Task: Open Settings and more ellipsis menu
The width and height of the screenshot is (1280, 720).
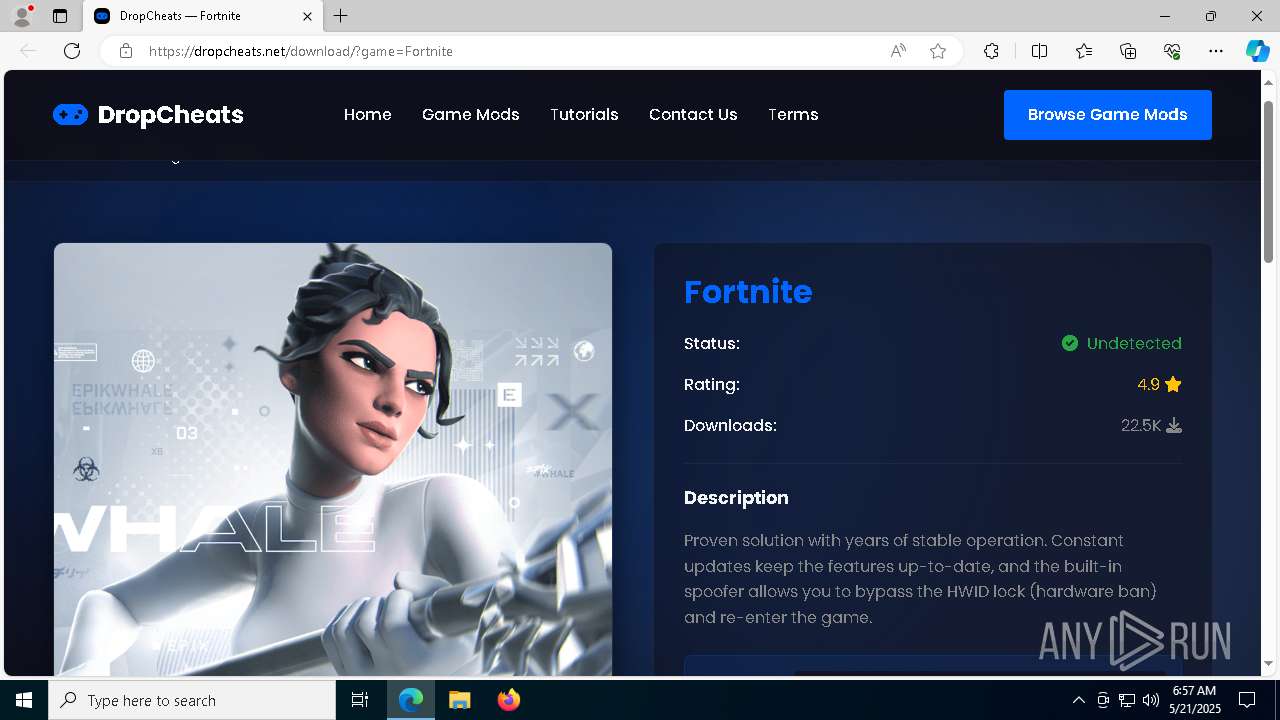Action: click(x=1216, y=51)
